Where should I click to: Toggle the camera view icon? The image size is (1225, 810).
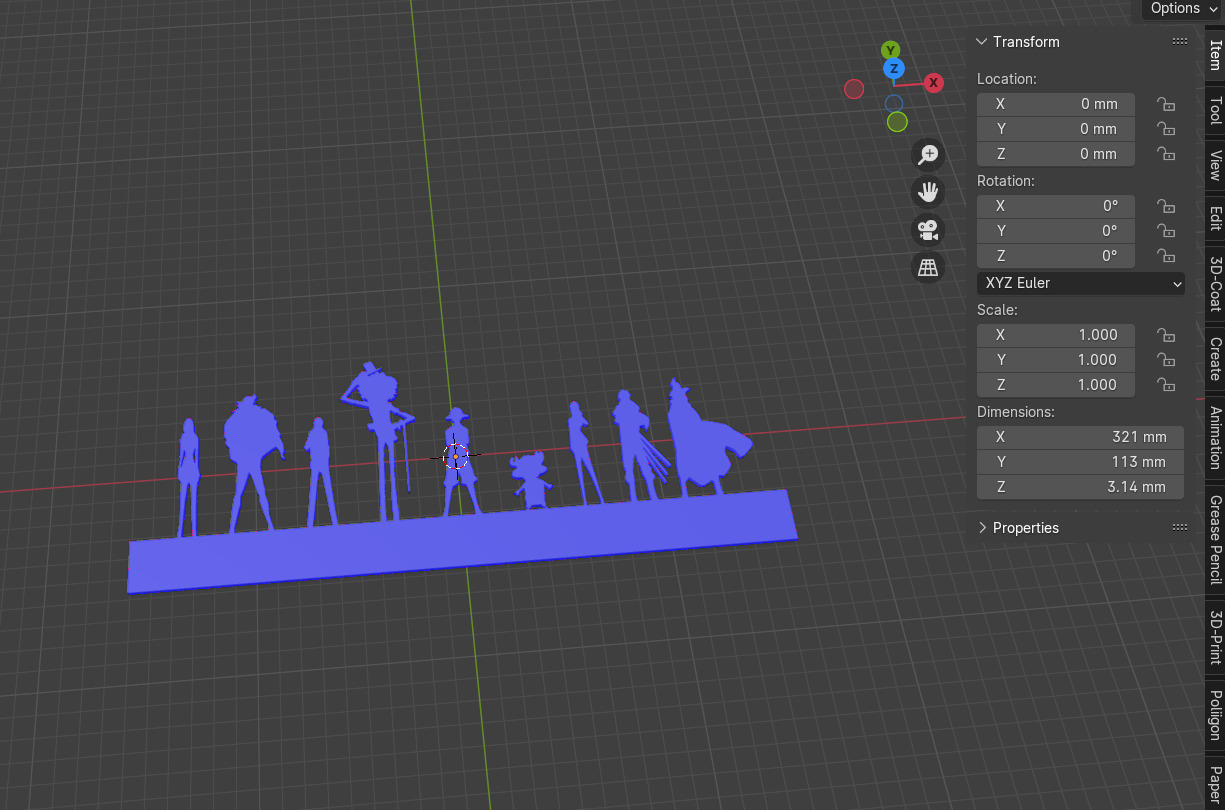point(929,230)
